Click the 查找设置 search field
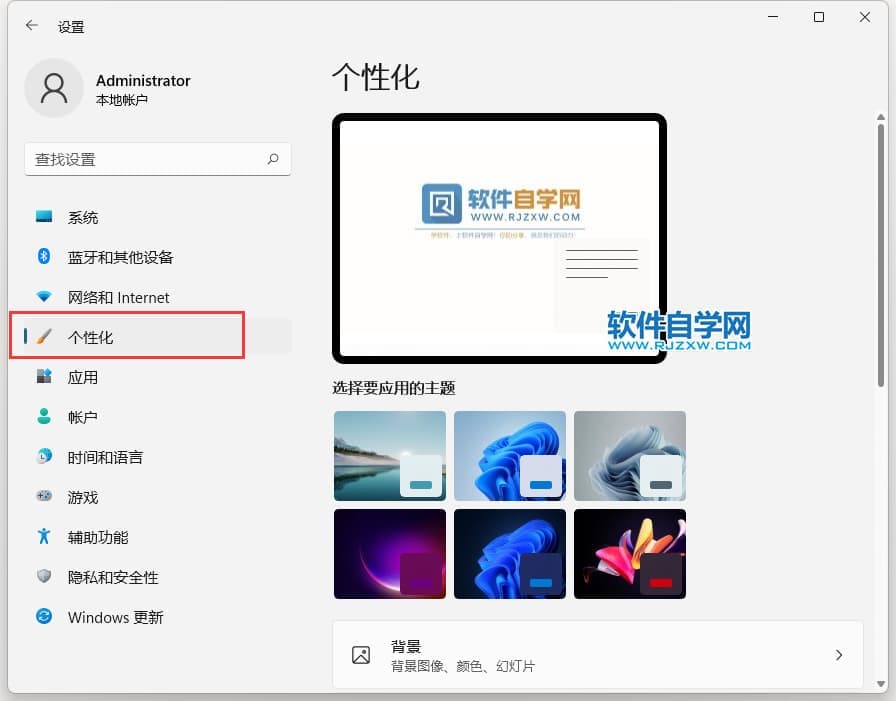 tap(145, 159)
